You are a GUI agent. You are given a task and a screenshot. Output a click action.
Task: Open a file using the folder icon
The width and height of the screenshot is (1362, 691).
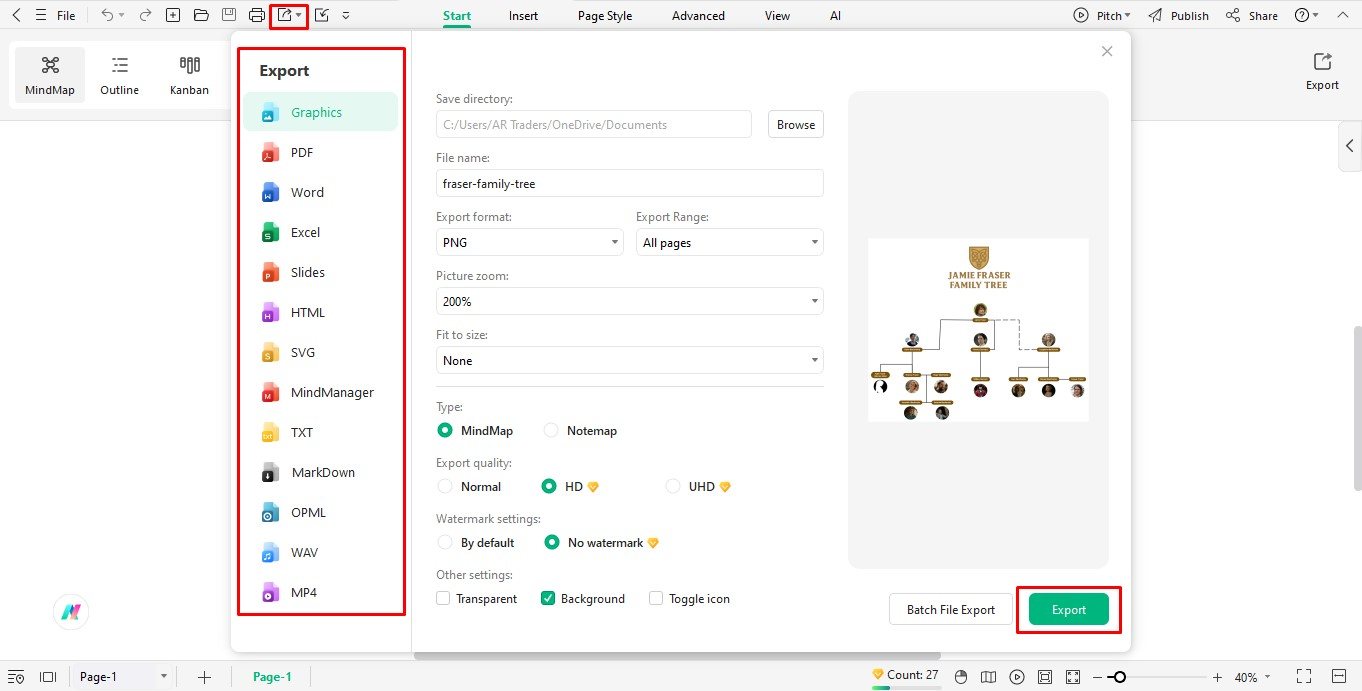(200, 15)
